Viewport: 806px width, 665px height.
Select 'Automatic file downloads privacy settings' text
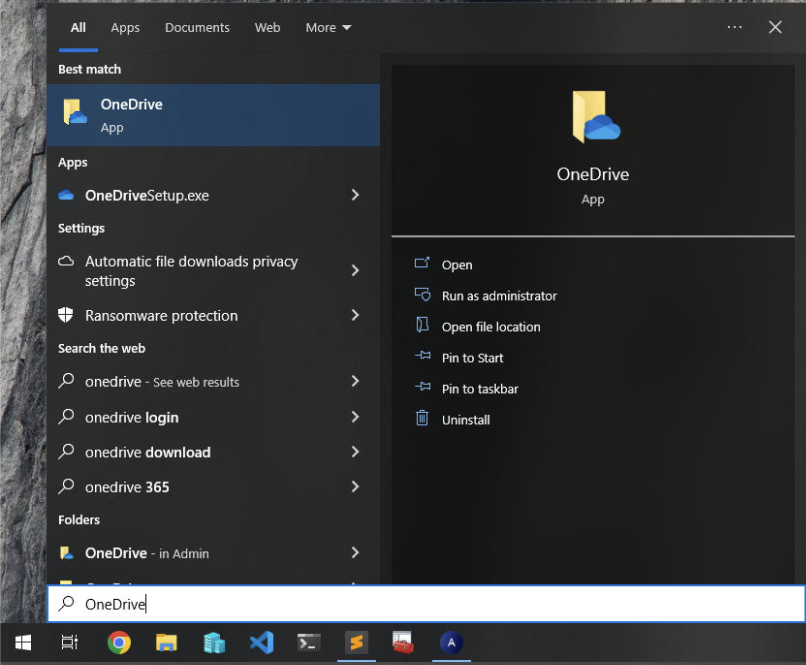[191, 271]
